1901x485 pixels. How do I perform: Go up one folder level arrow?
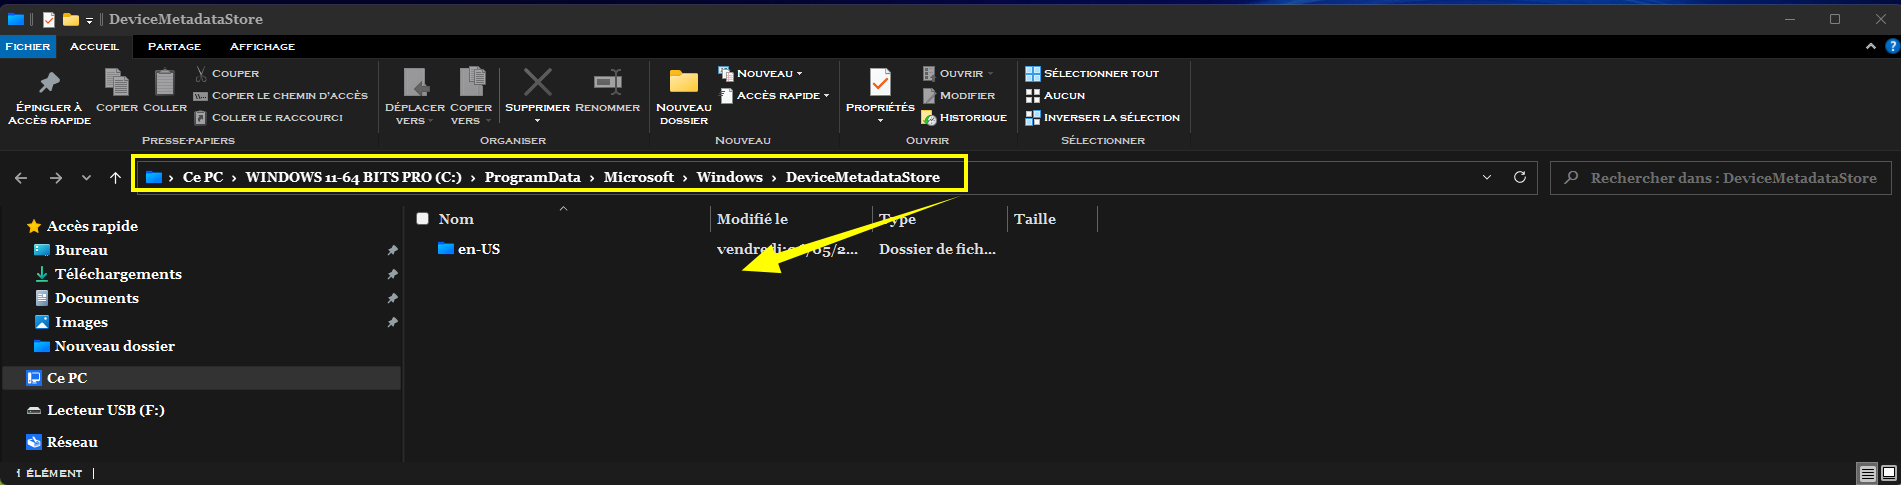click(115, 177)
